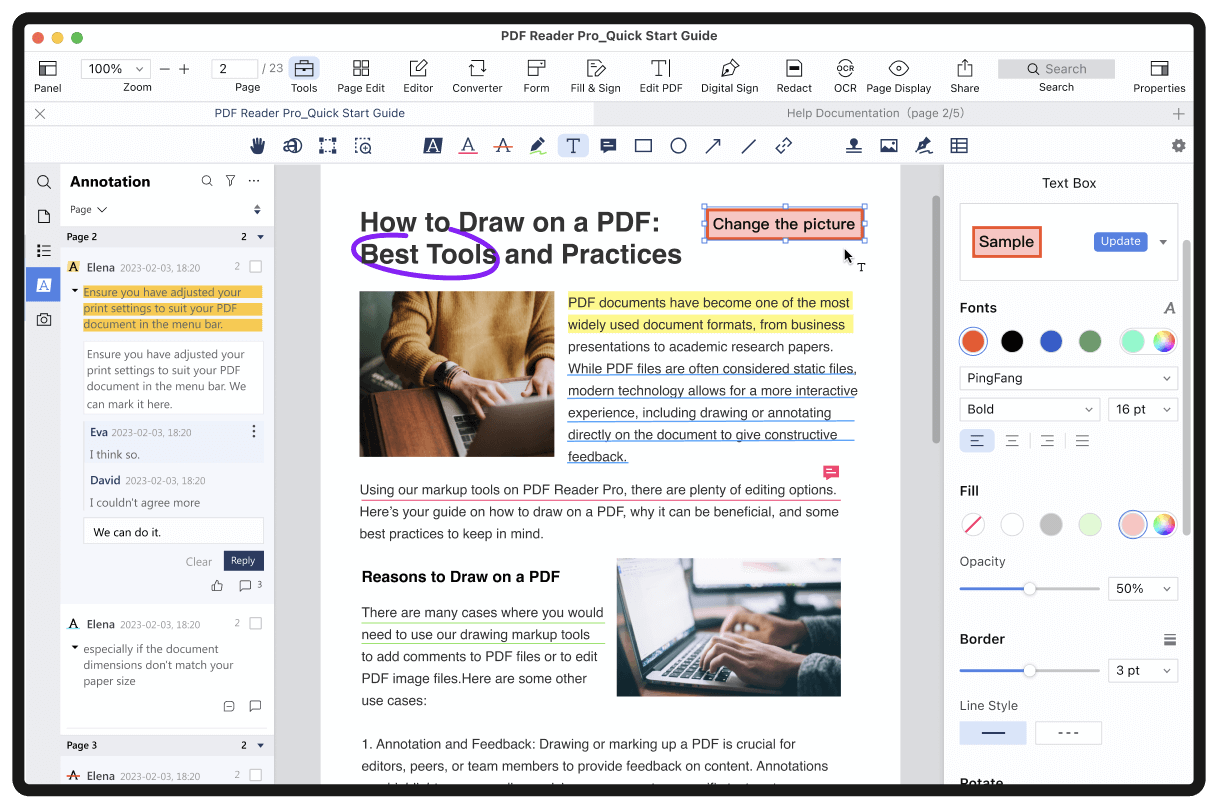
Task: Open the zoom percentage dropdown
Action: (x=115, y=69)
